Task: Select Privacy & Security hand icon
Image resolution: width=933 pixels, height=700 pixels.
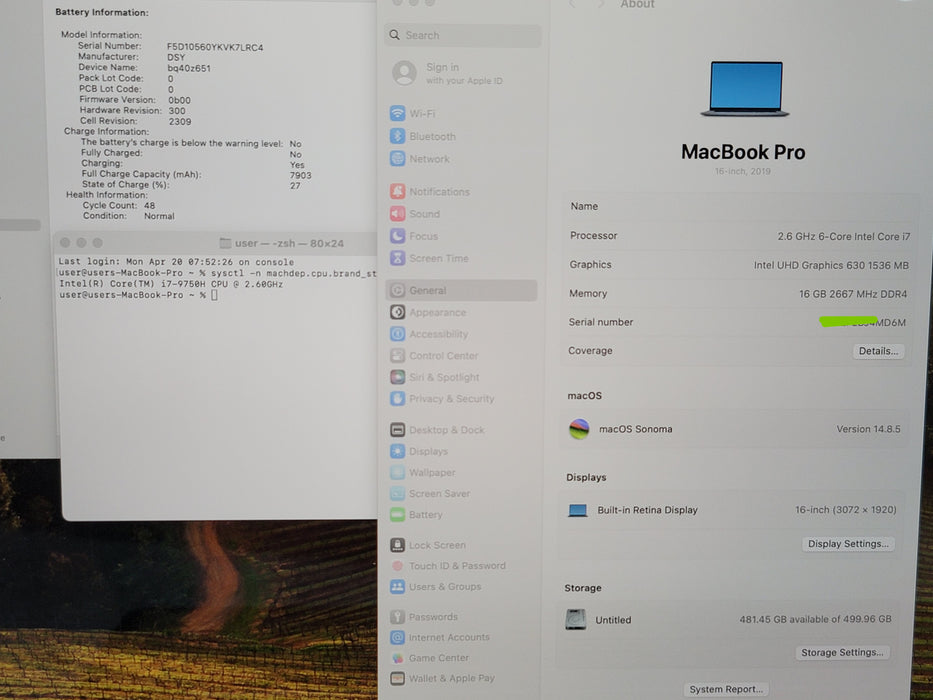Action: click(397, 398)
